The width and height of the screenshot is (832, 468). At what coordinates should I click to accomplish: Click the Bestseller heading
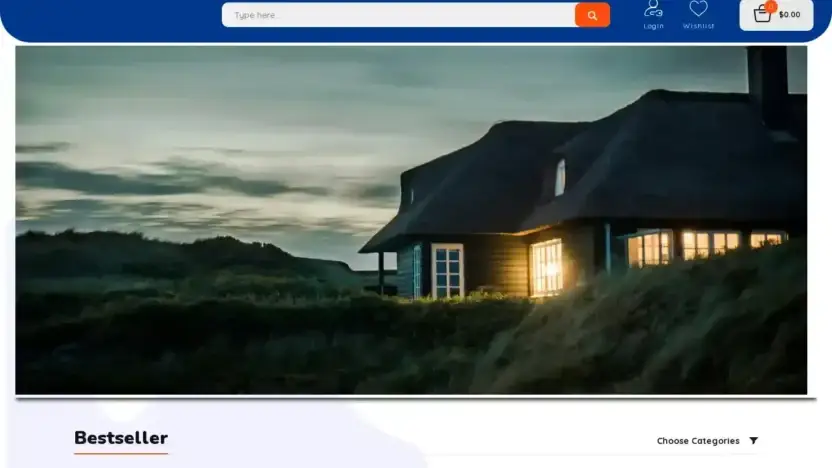point(121,438)
